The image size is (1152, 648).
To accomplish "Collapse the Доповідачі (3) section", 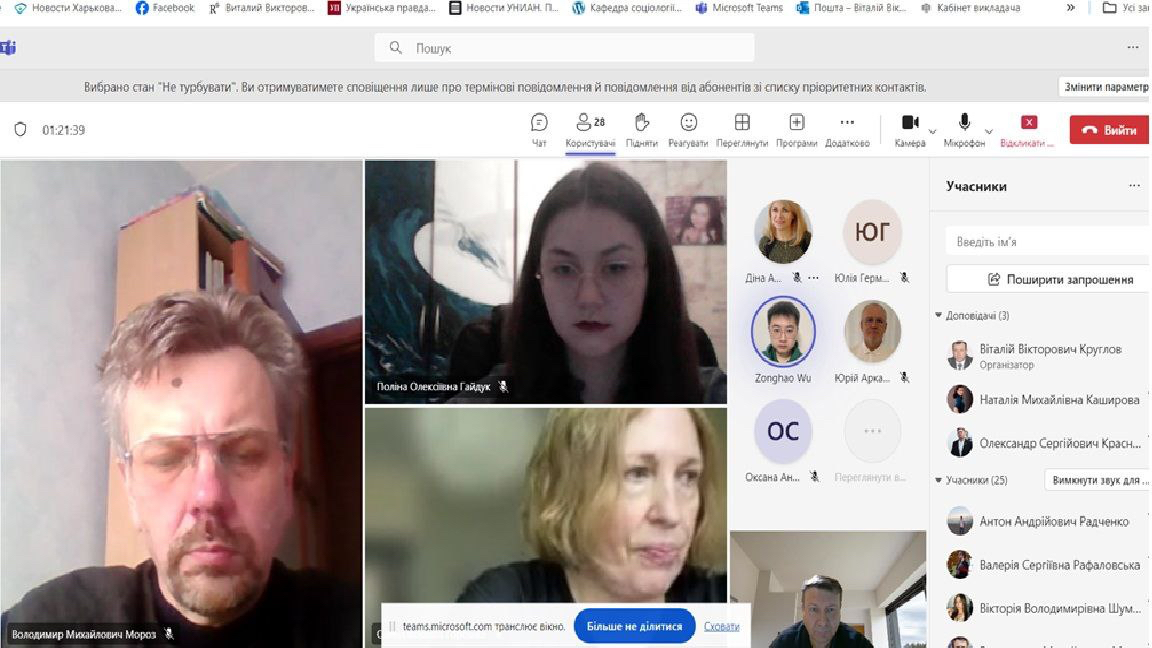I will point(938,315).
